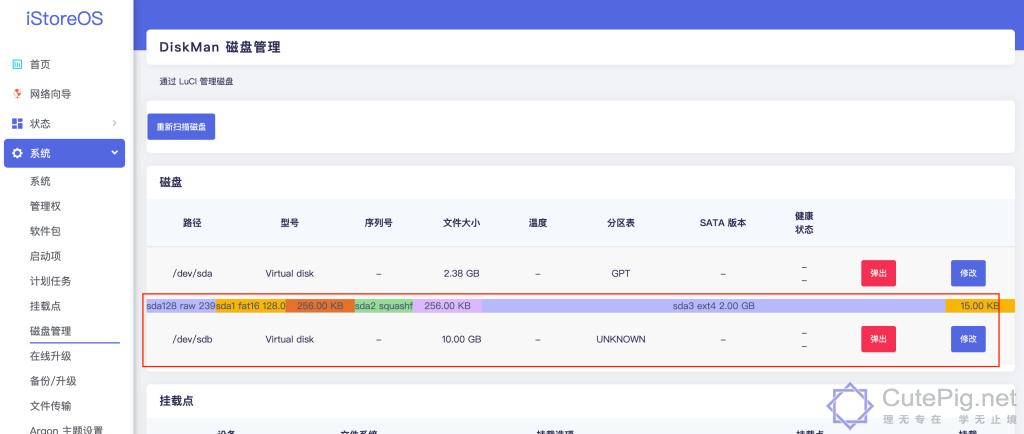
Task: Click the 系统 gear icon
Action: [x=18, y=153]
